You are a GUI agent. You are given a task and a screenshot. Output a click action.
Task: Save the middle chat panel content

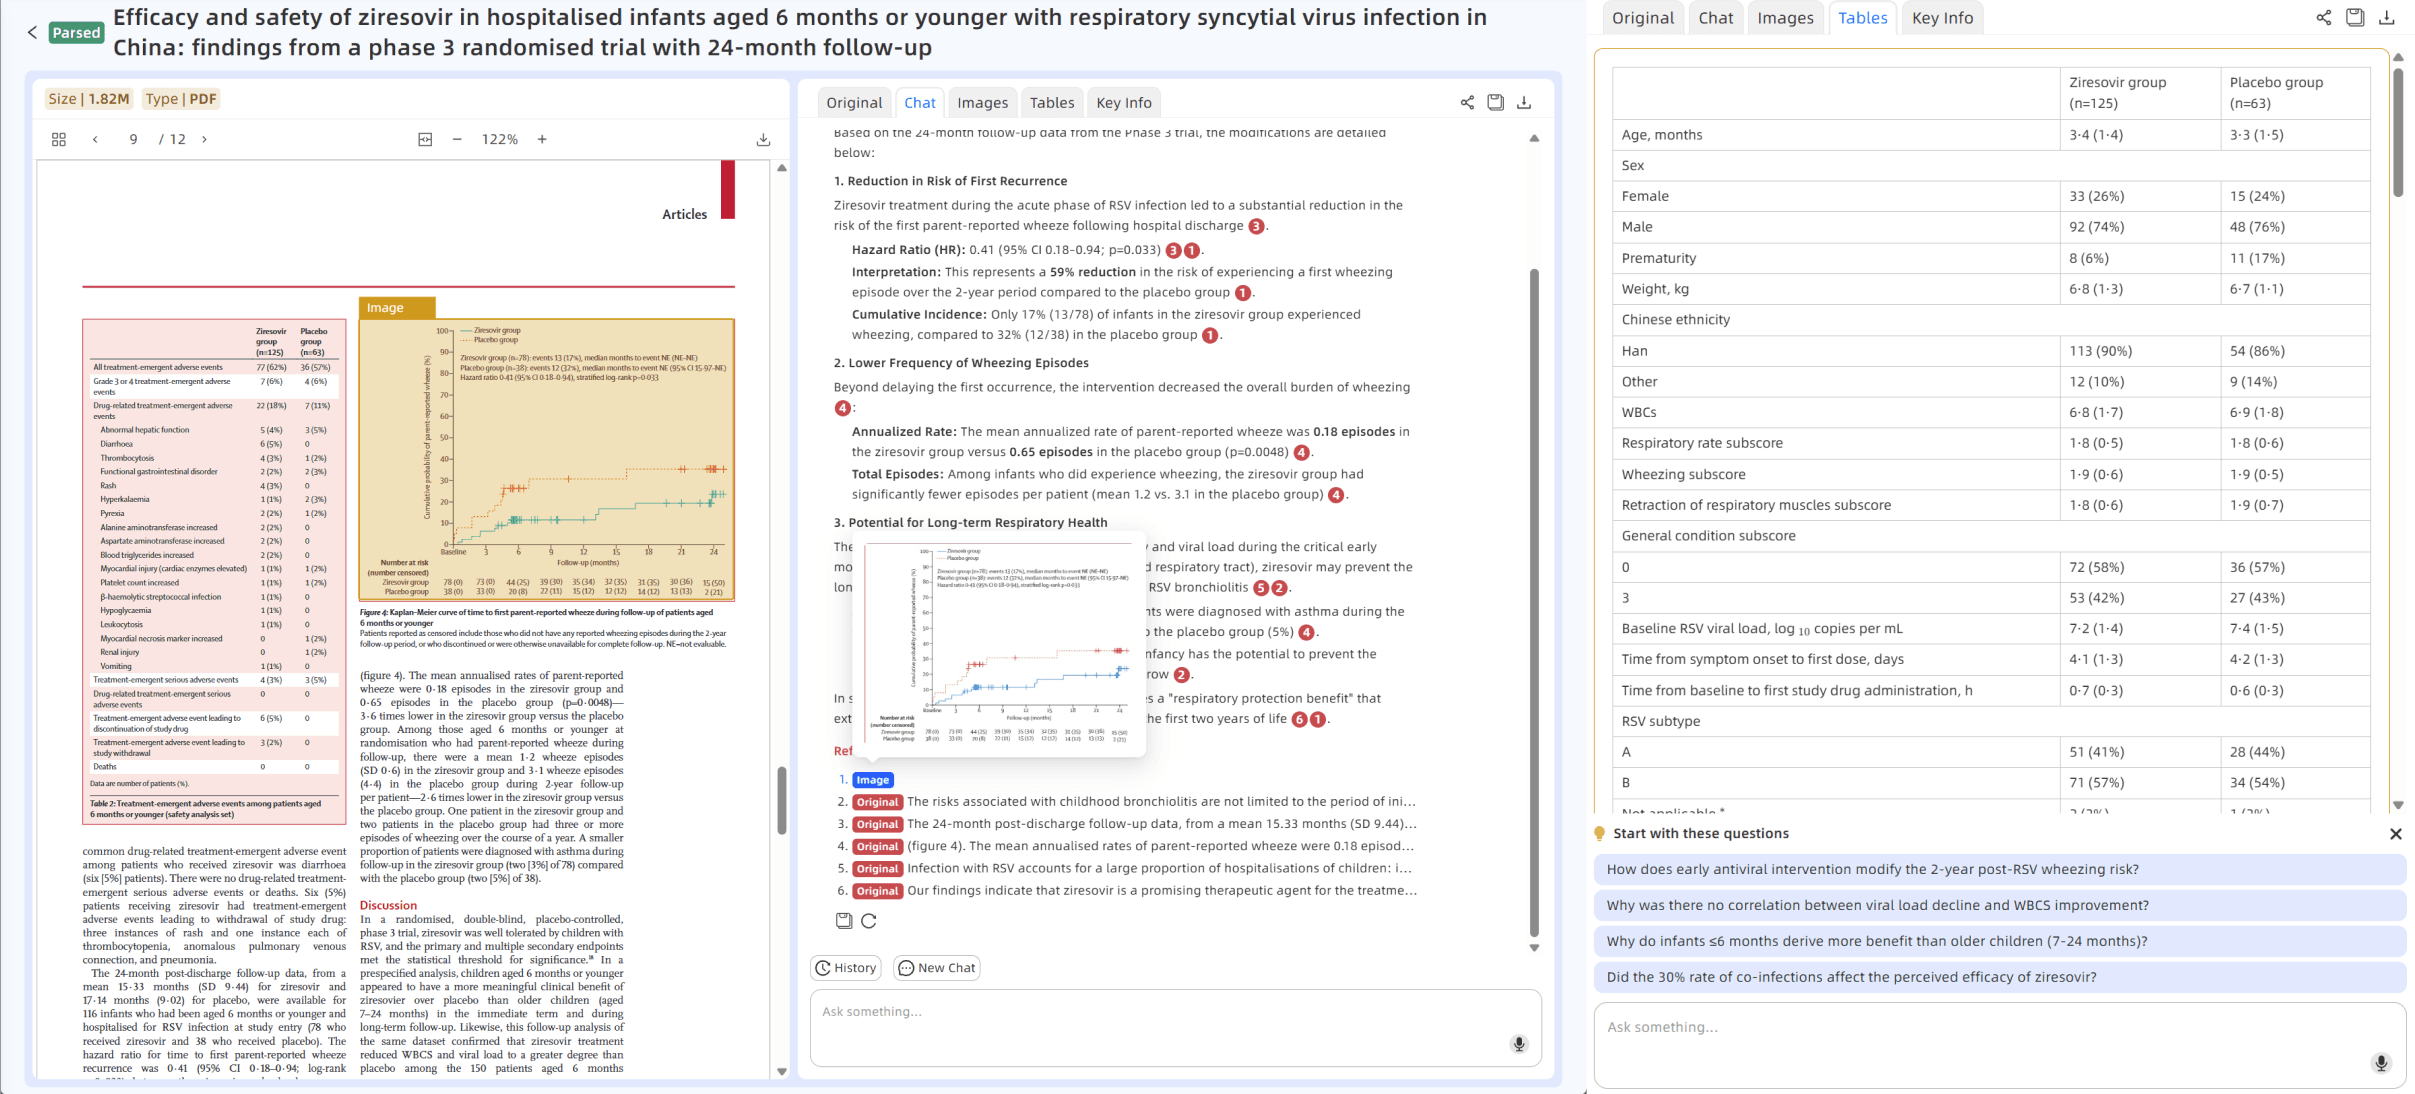click(1495, 102)
